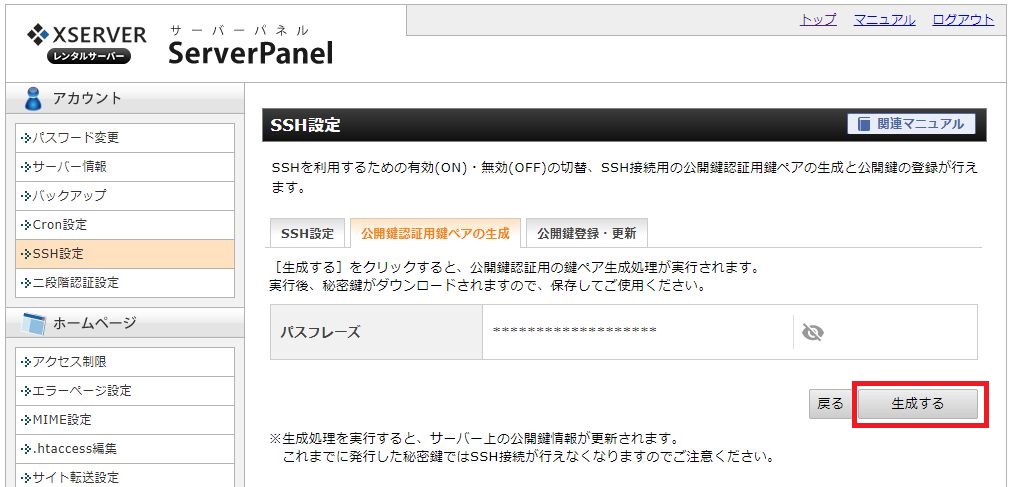Click the ServerPanel title logo
Image resolution: width=1016 pixels, height=487 pixels.
(251, 52)
